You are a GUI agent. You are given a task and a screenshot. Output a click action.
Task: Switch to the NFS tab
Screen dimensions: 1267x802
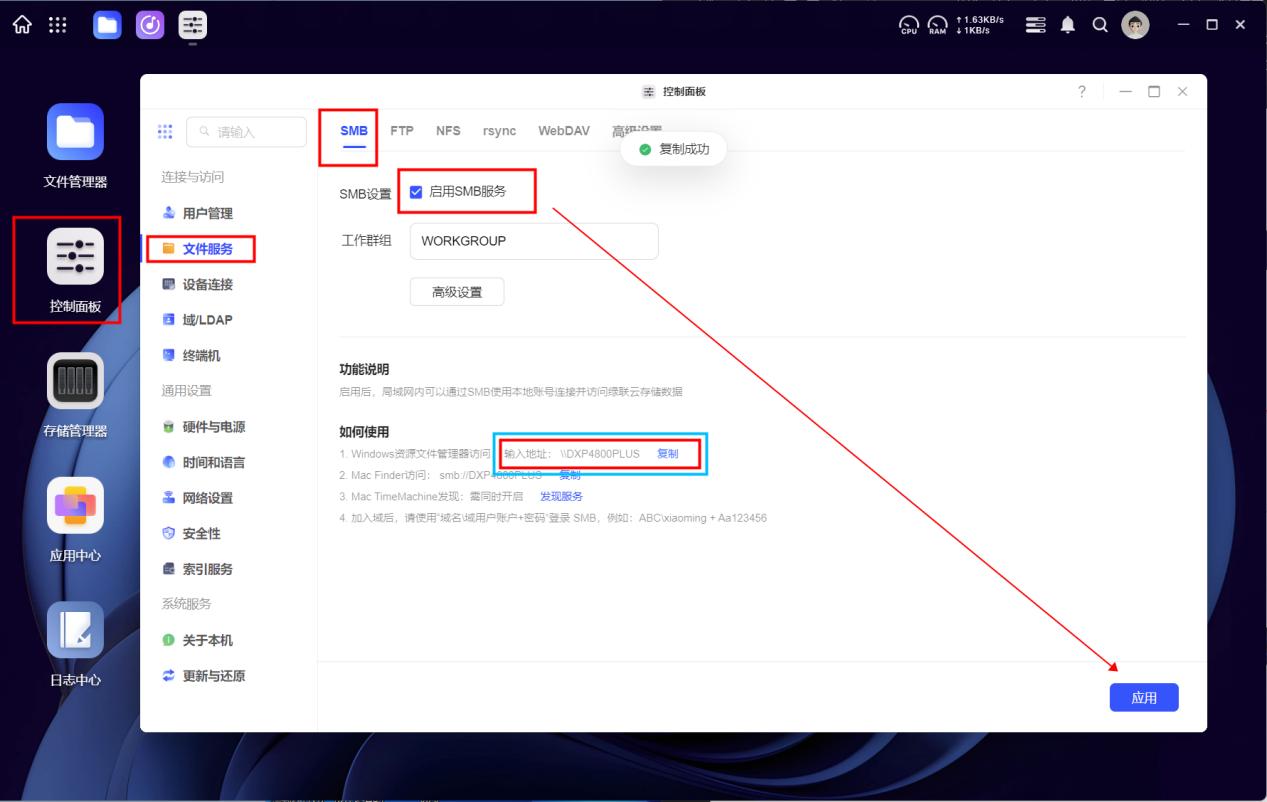point(448,131)
